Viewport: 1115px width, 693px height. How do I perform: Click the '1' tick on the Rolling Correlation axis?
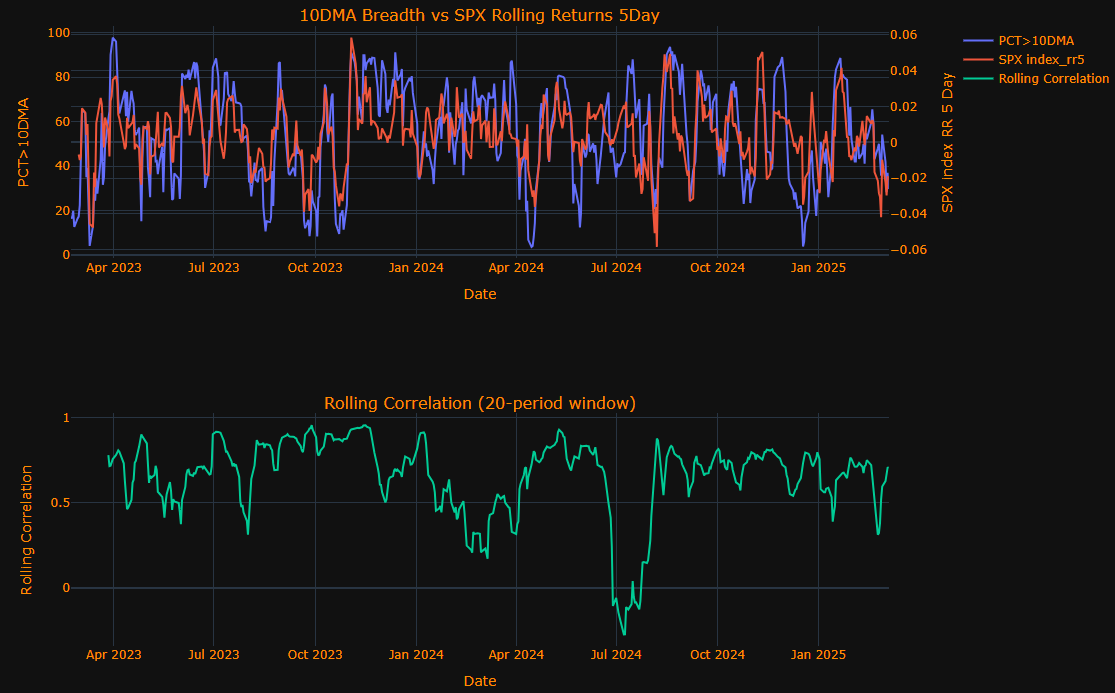click(x=67, y=418)
